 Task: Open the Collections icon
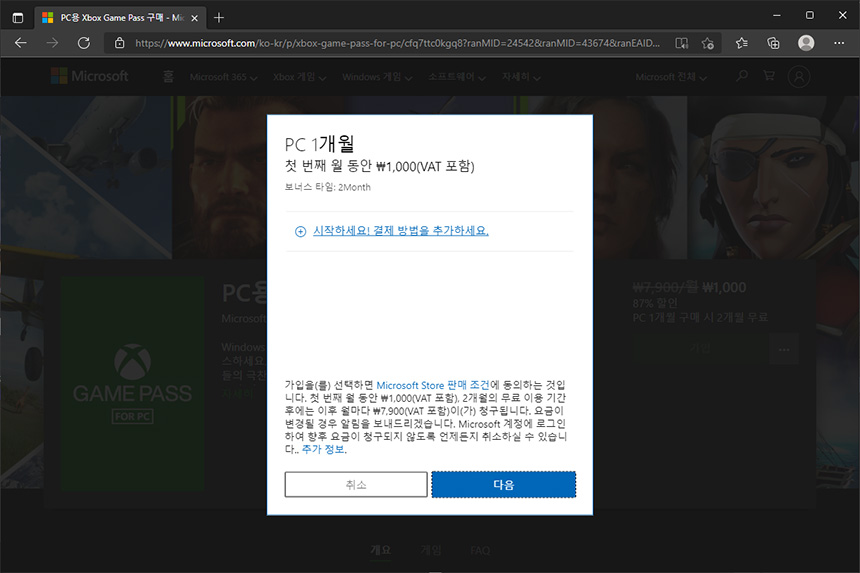tap(773, 43)
